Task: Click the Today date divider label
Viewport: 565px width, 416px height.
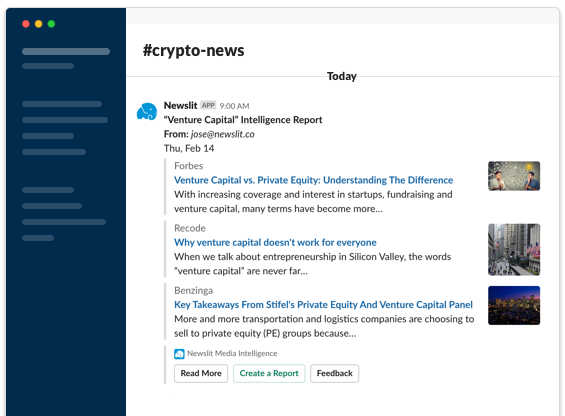Action: point(342,76)
